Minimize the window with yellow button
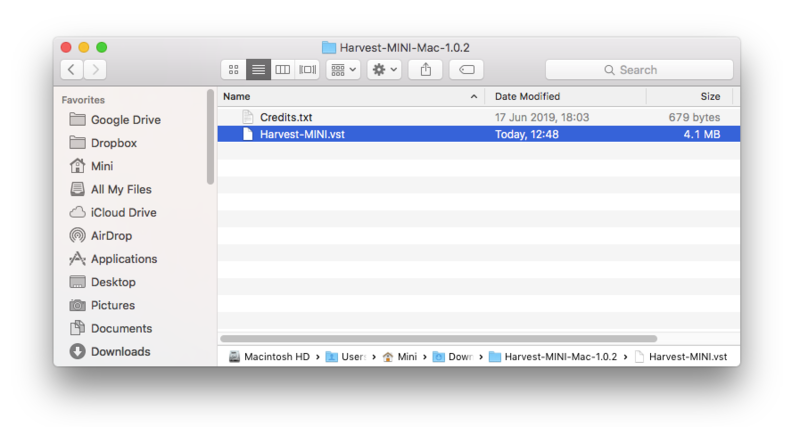 tap(84, 47)
